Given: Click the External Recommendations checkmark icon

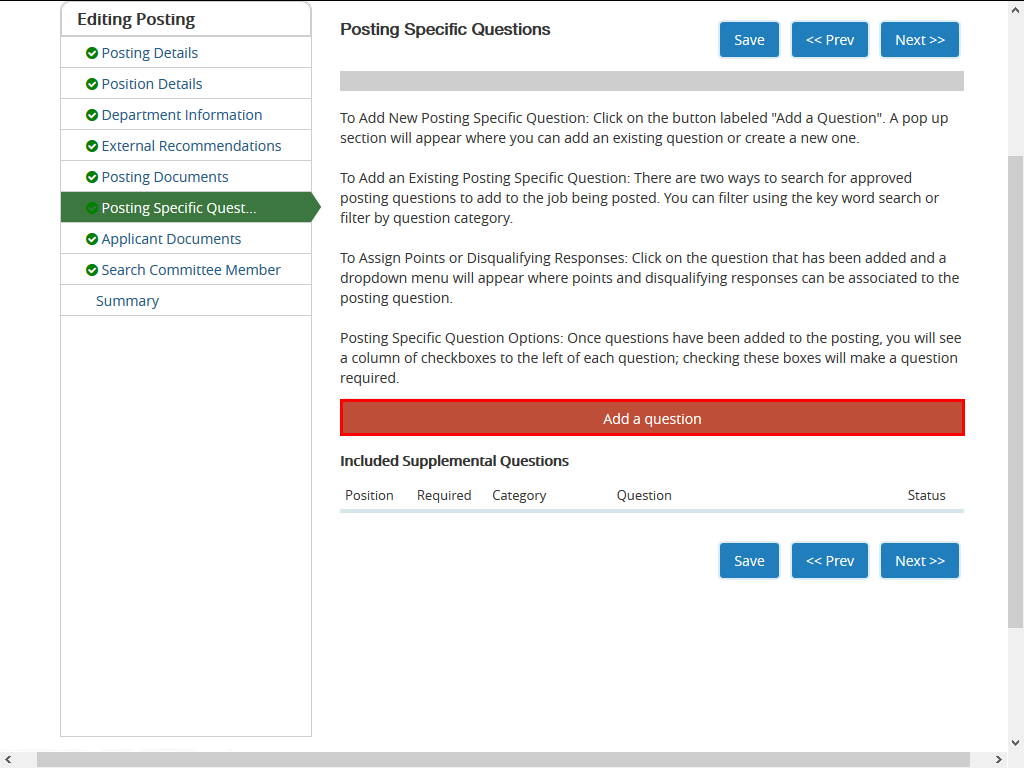Looking at the screenshot, I should coord(92,146).
